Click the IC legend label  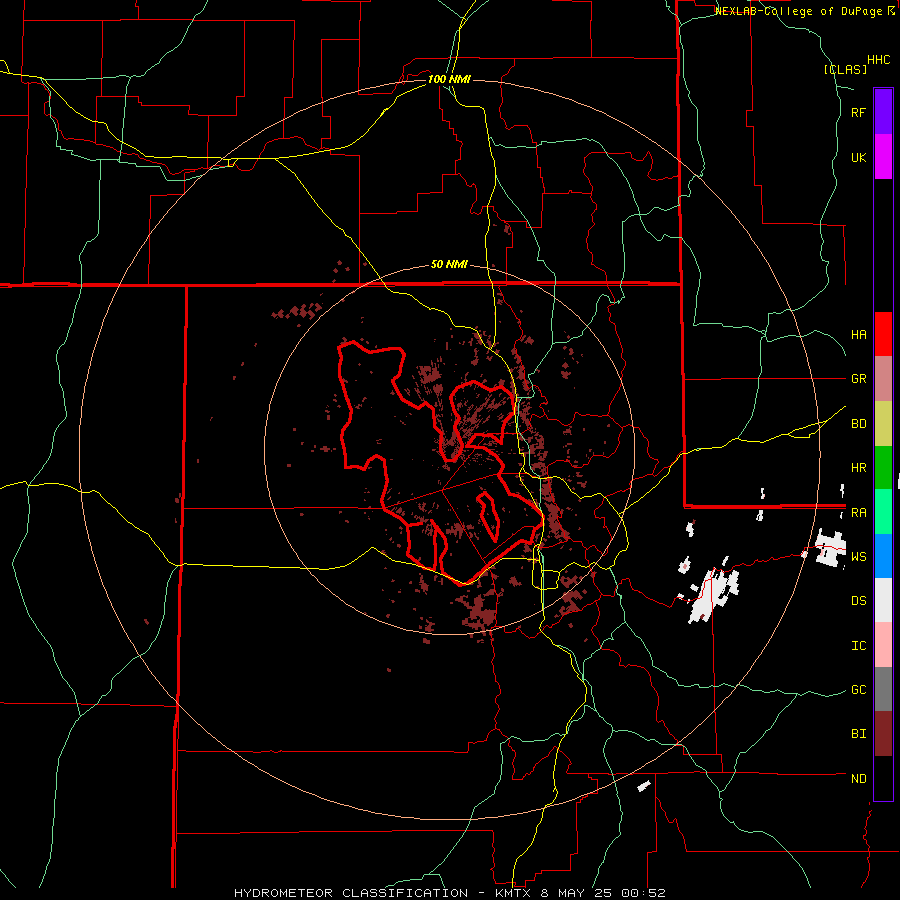(858, 646)
